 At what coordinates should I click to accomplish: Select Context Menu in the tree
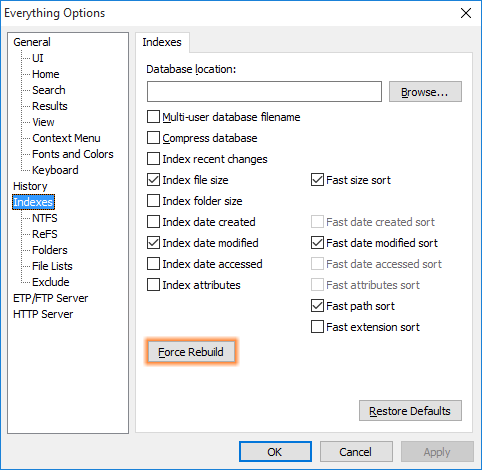[x=66, y=138]
